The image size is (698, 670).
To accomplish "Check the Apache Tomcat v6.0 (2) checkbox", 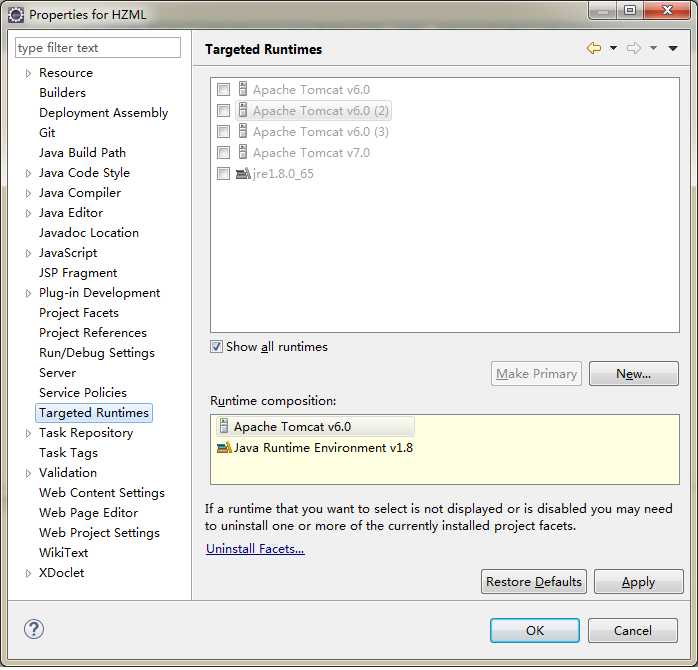I will tap(223, 110).
